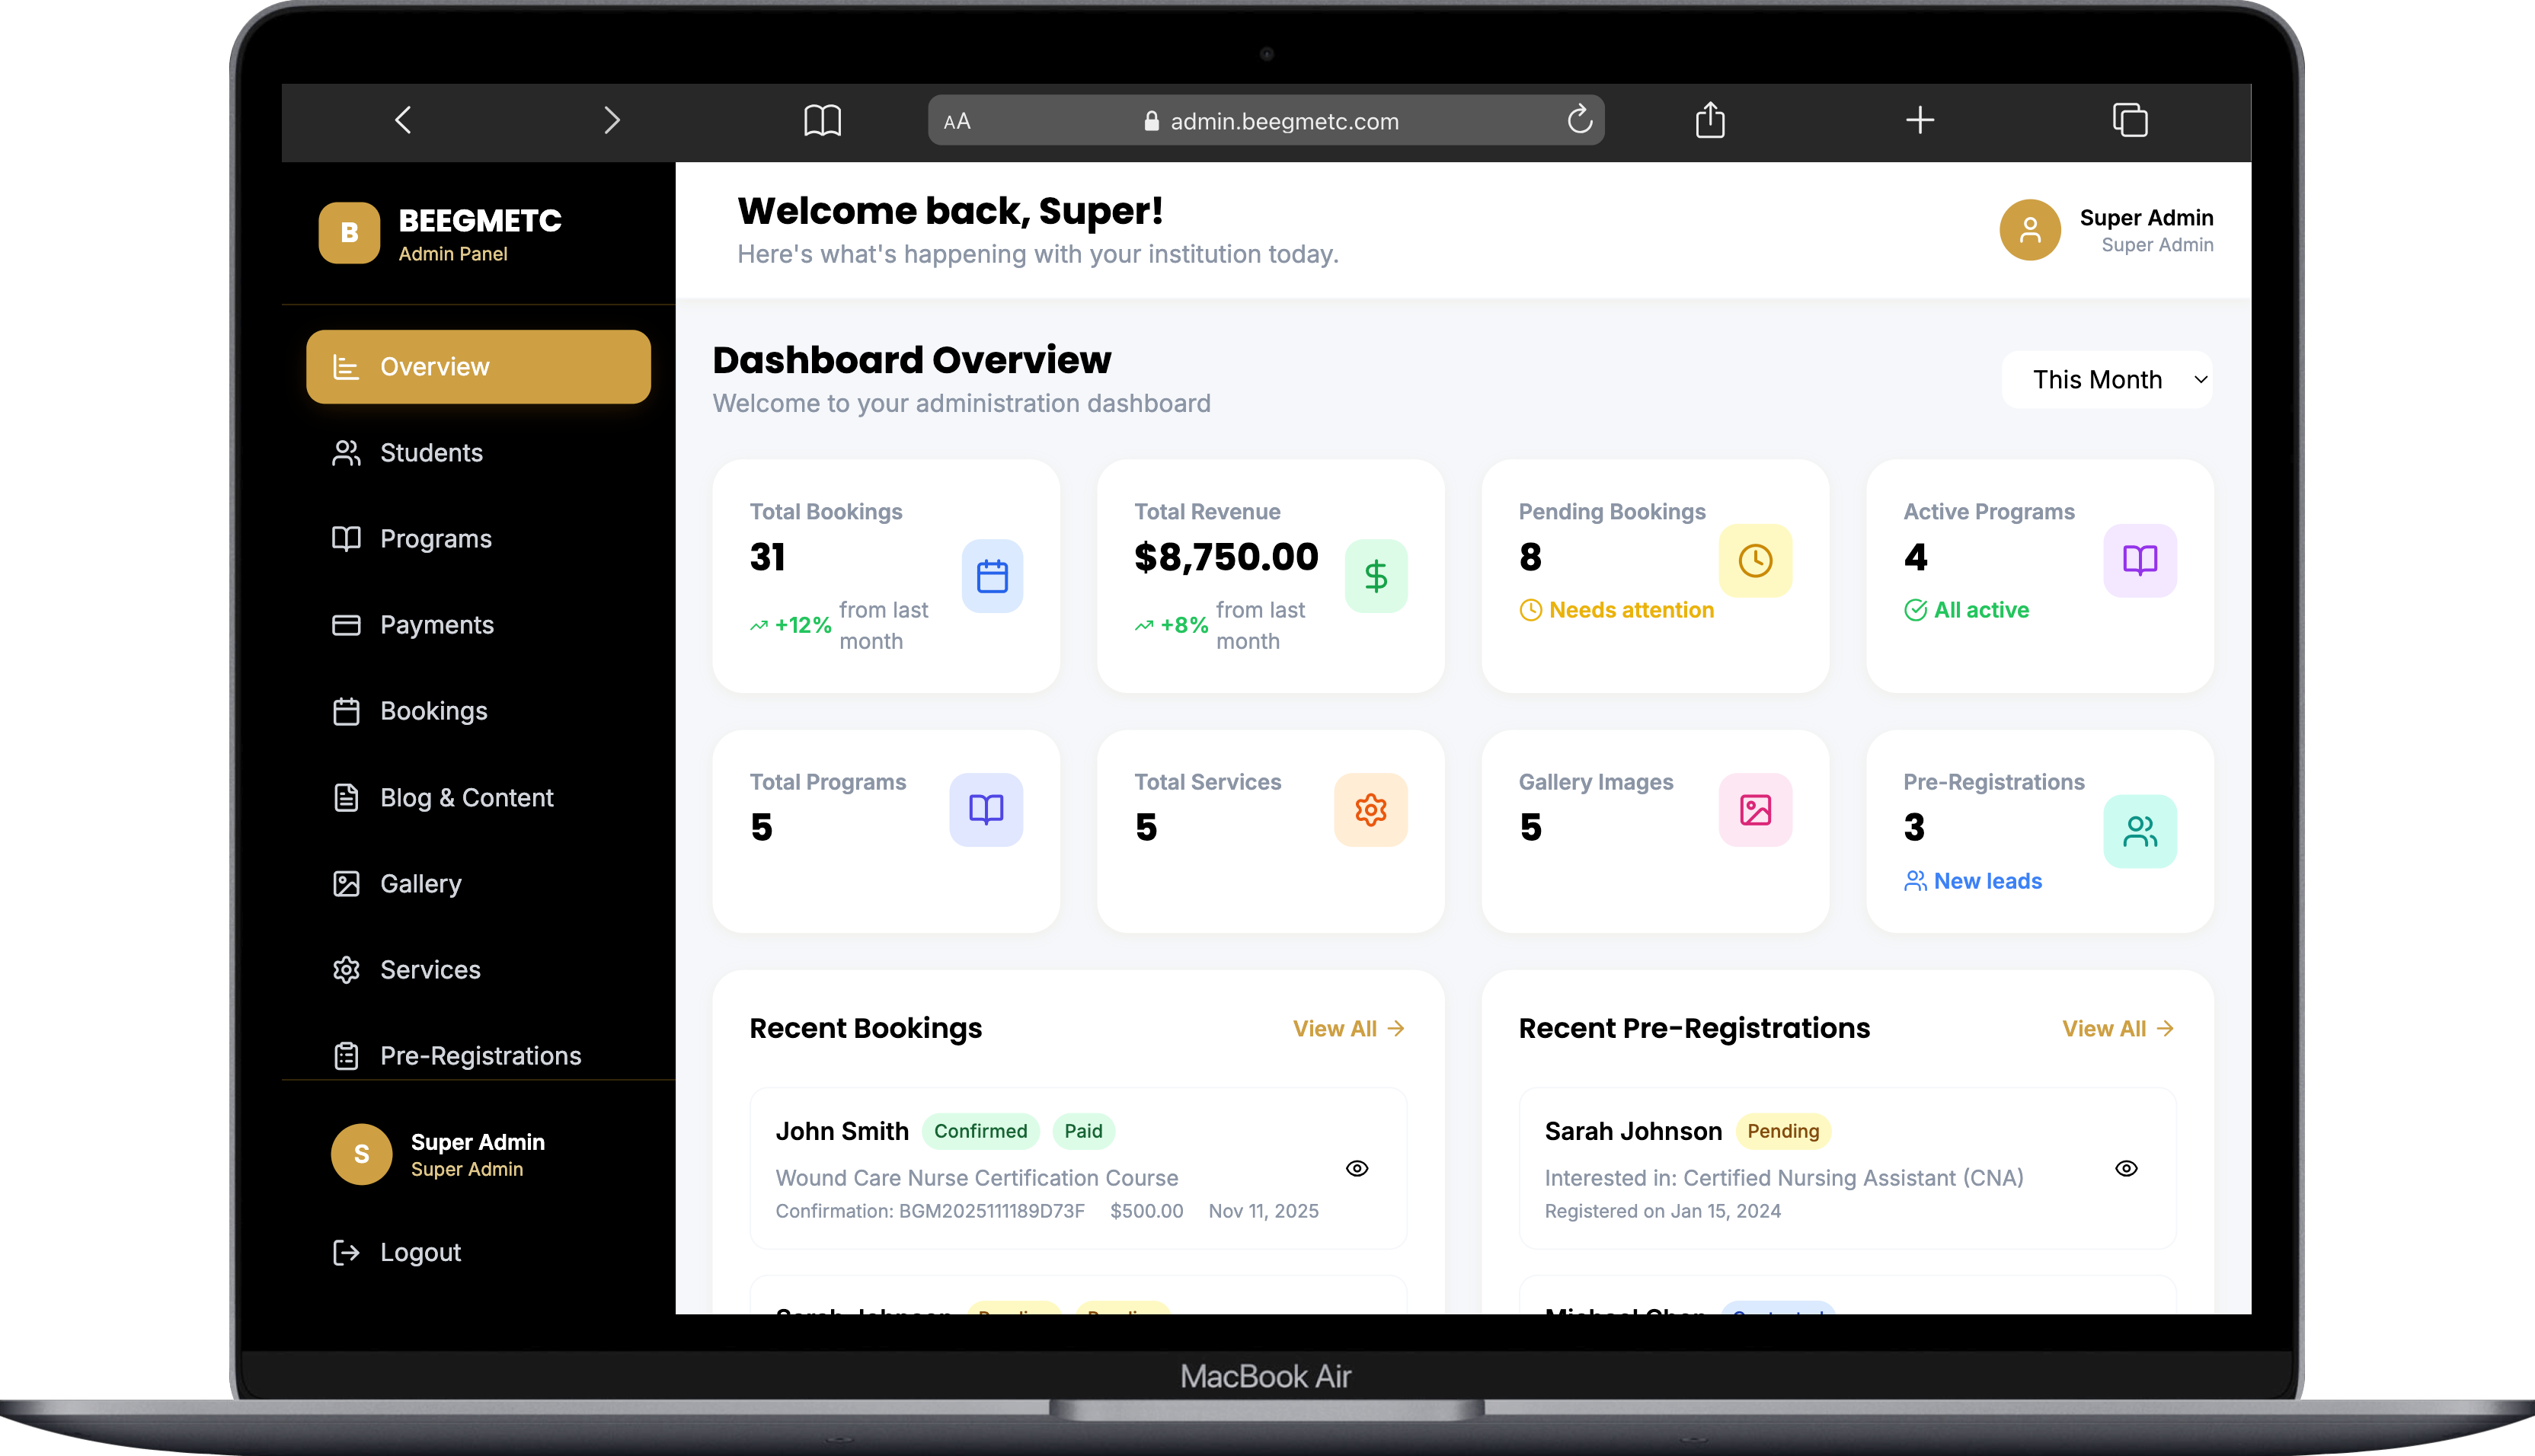The width and height of the screenshot is (2535, 1456).
Task: Go to Students in sidebar
Action: pos(430,453)
